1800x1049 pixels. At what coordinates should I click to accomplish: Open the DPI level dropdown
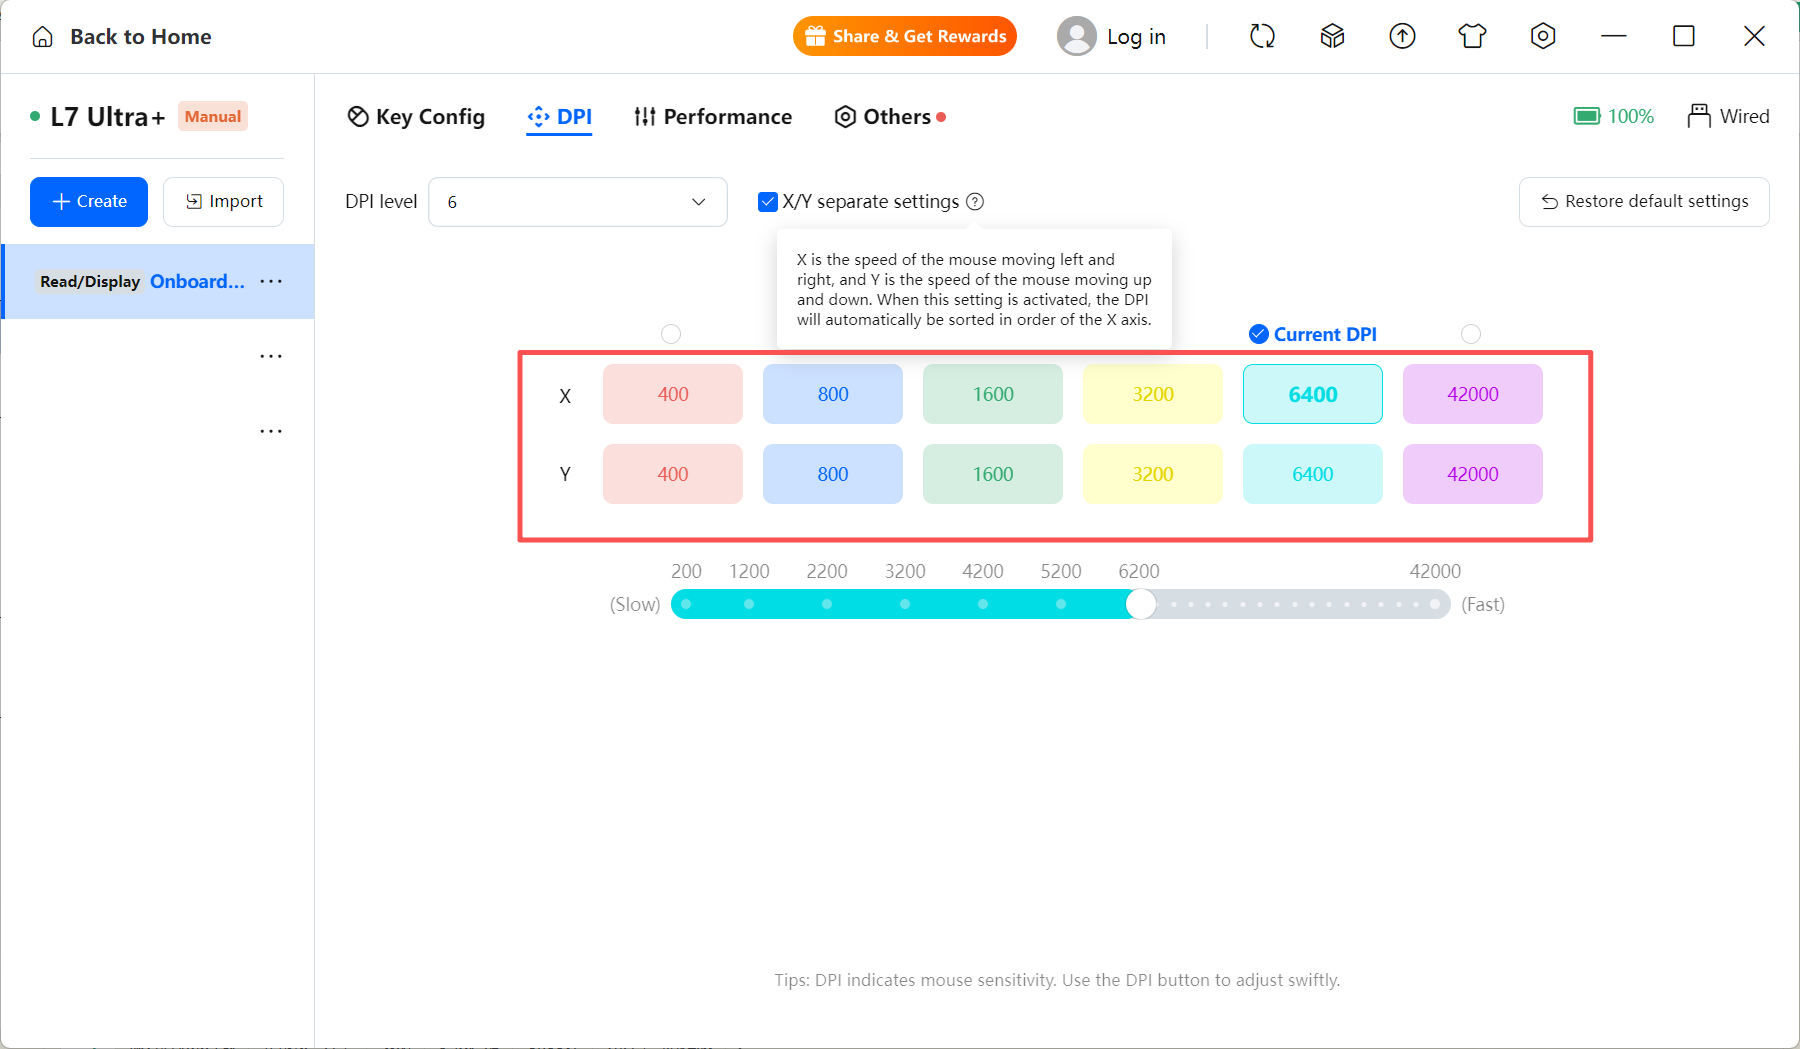tap(578, 202)
